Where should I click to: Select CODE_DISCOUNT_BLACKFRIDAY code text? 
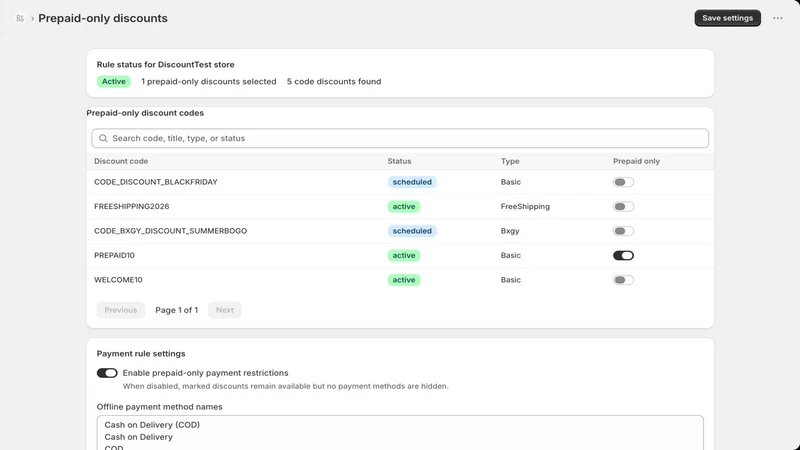[156, 182]
